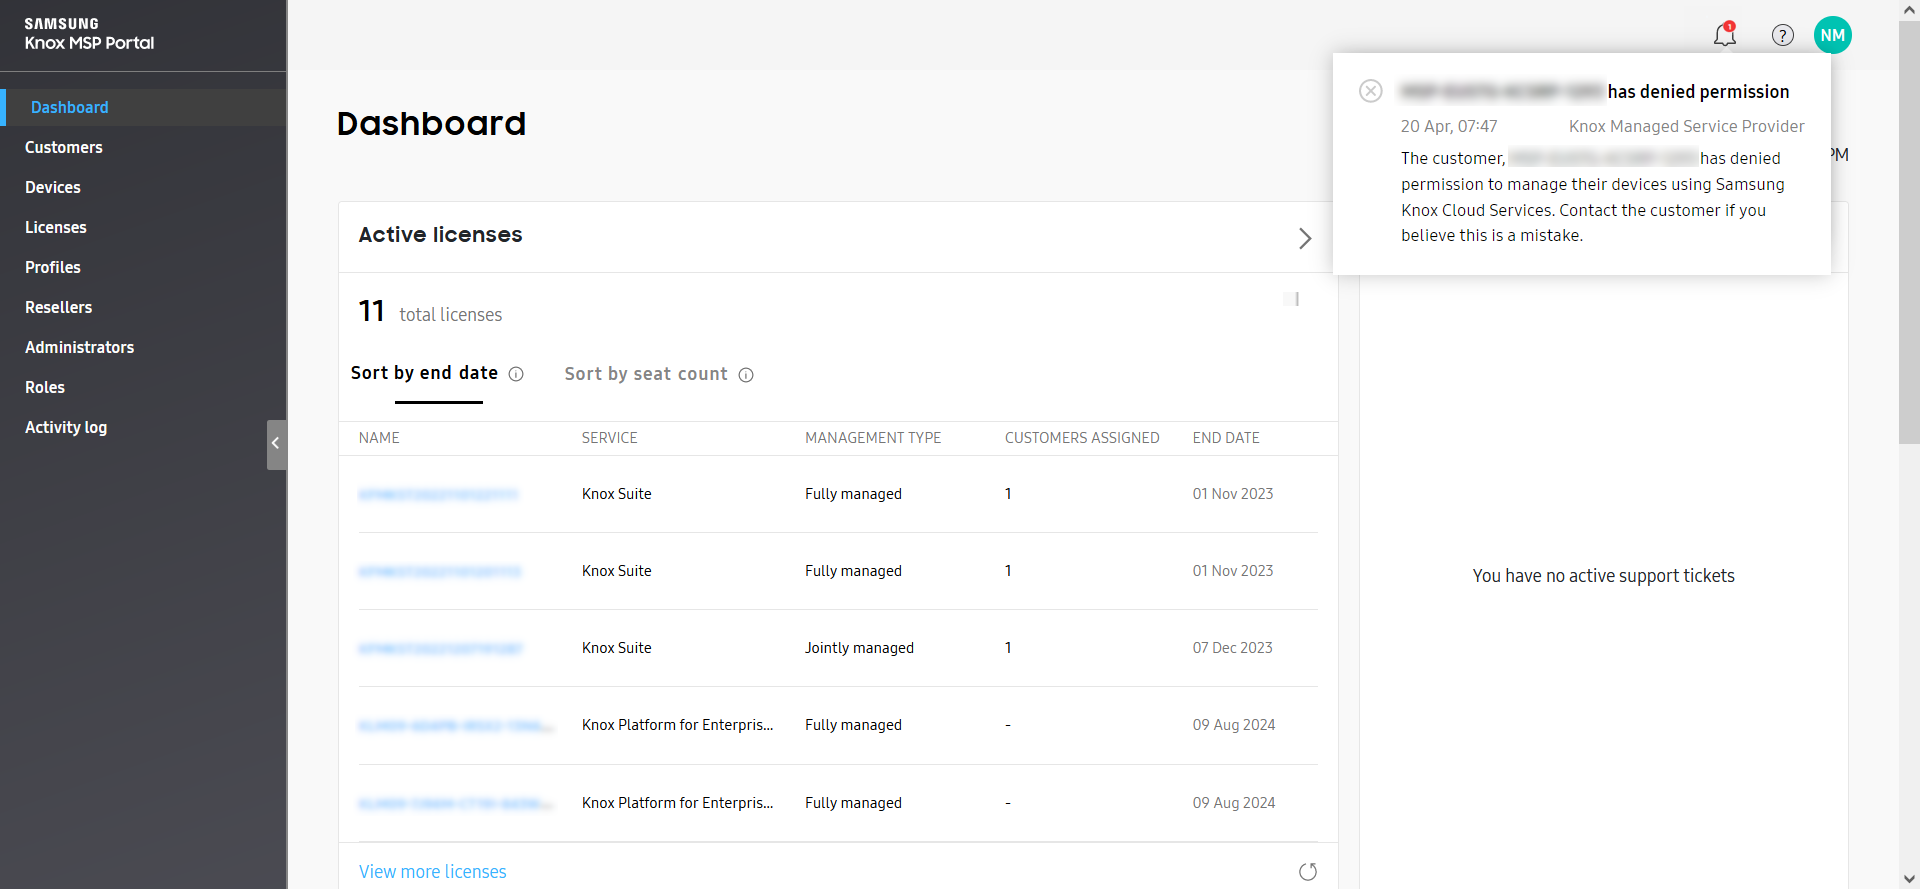Image resolution: width=1920 pixels, height=889 pixels.
Task: Open the notifications bell icon
Action: click(x=1725, y=35)
